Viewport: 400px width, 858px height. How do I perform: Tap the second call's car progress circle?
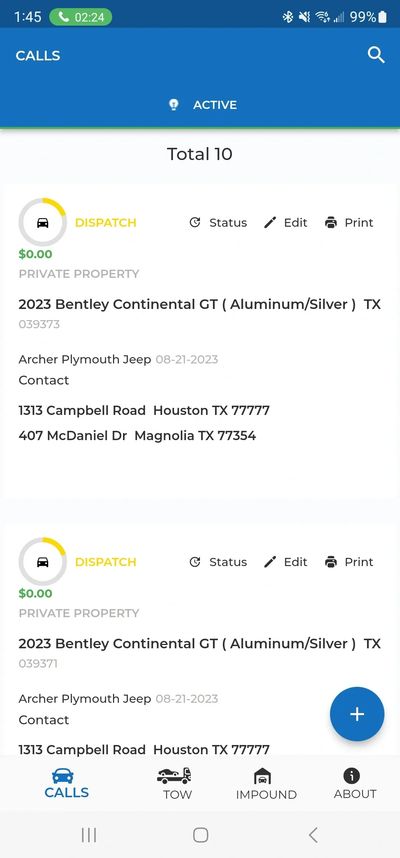pyautogui.click(x=43, y=562)
